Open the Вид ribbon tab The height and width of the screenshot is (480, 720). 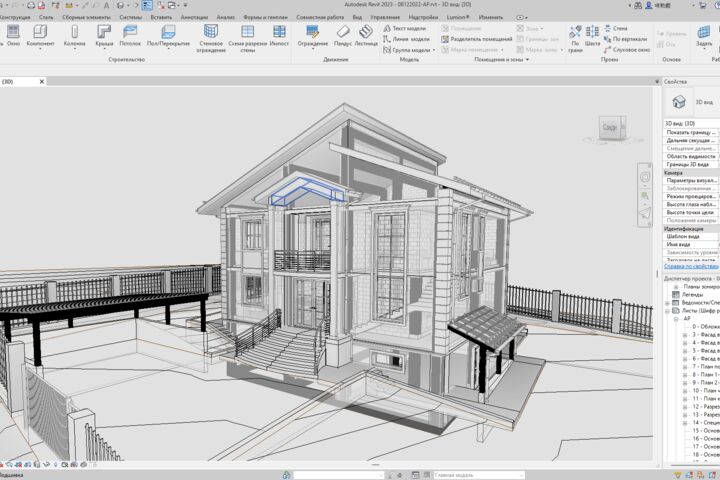357,17
